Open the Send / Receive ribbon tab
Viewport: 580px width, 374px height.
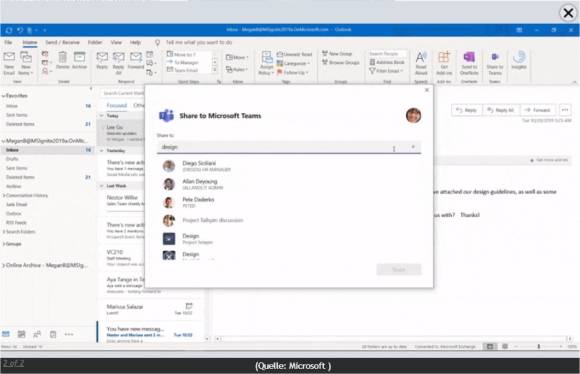[x=63, y=42]
